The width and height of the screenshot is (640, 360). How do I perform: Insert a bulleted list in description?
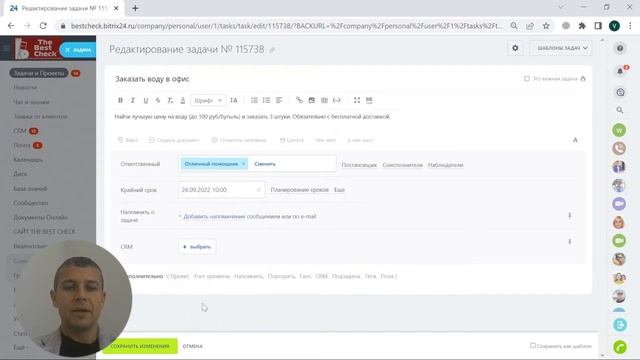pyautogui.click(x=267, y=100)
